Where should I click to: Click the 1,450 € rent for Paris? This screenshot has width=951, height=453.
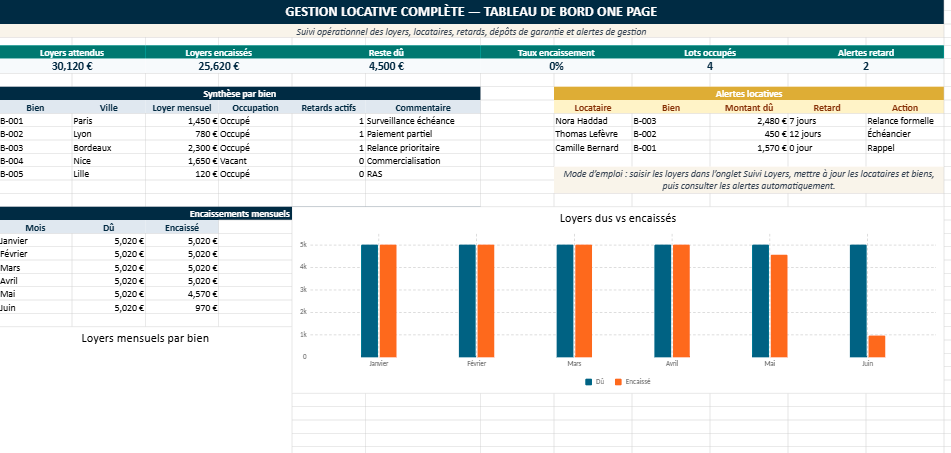[182, 121]
